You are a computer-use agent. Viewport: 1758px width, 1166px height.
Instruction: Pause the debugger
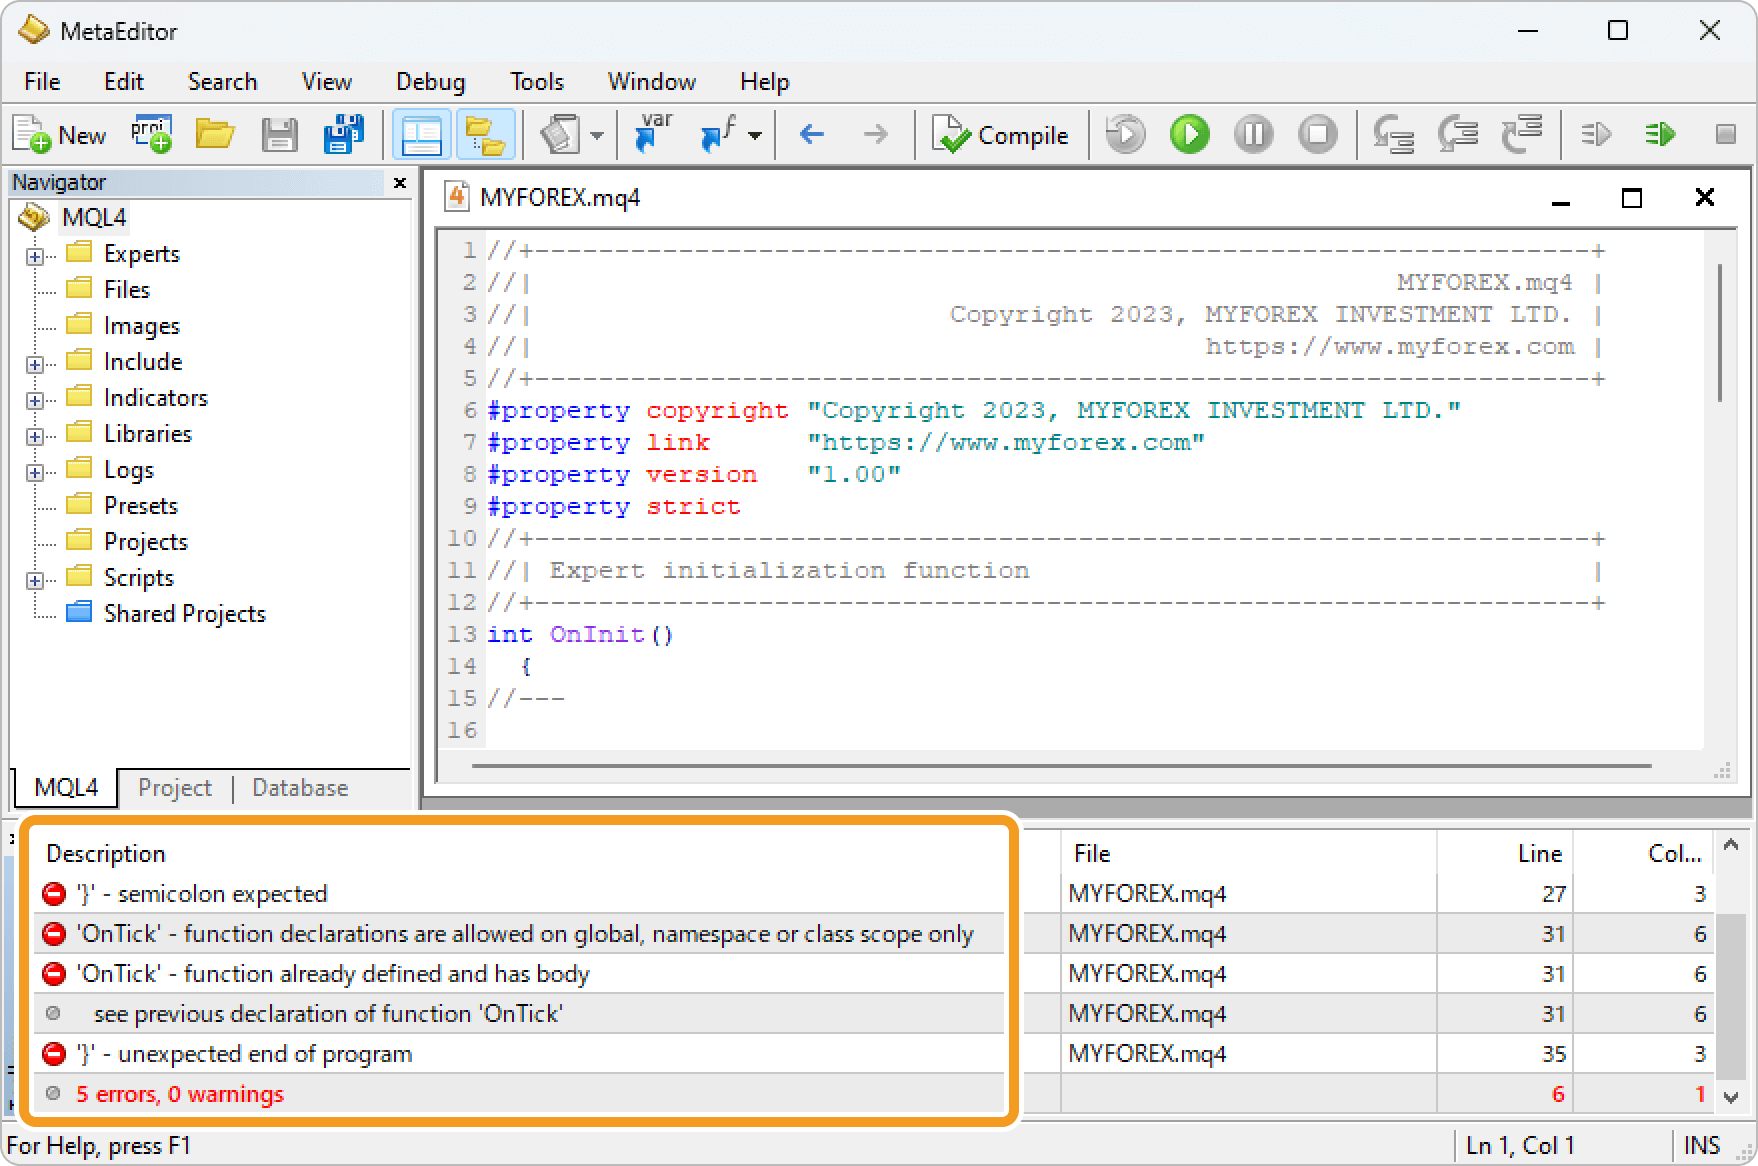tap(1252, 134)
